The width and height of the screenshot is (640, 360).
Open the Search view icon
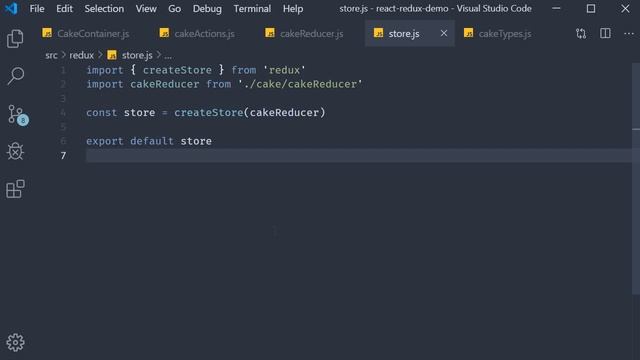(x=16, y=76)
